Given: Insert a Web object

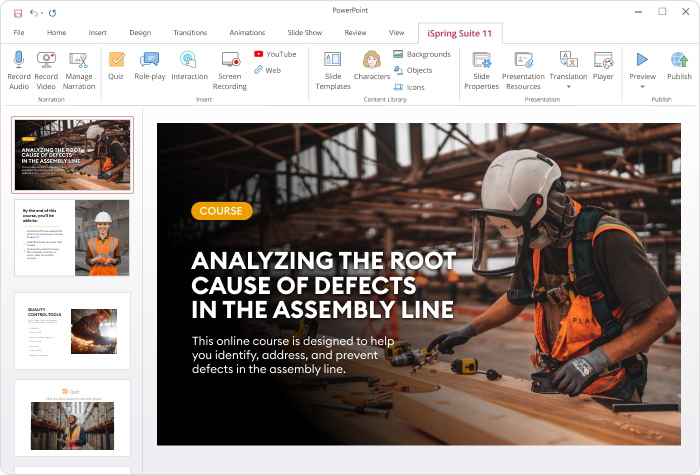Looking at the screenshot, I should tap(267, 70).
